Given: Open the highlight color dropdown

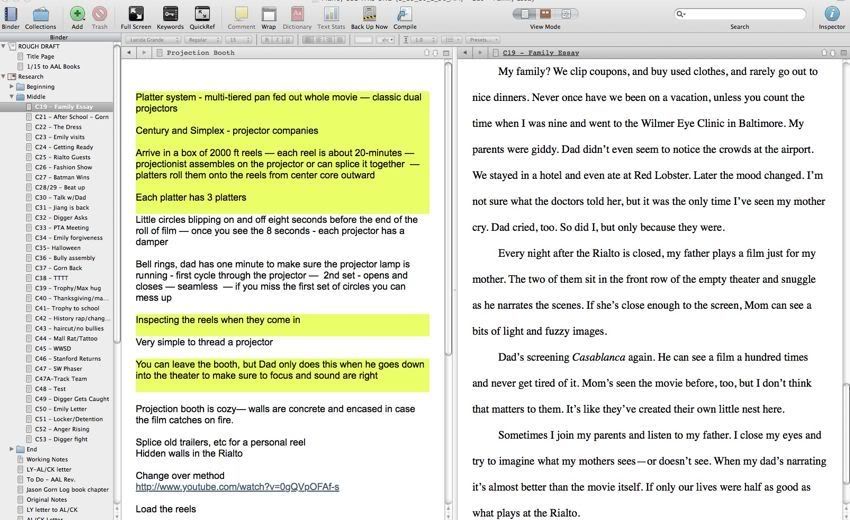Looking at the screenshot, I should click(385, 40).
